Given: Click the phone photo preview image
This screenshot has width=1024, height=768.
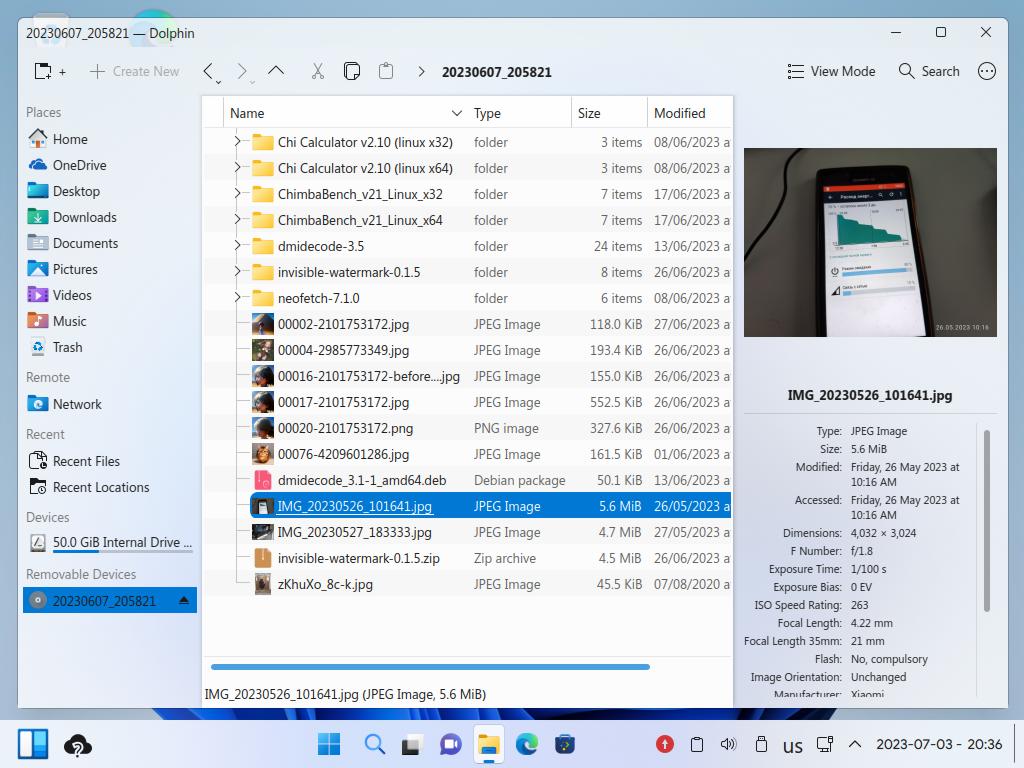Looking at the screenshot, I should pyautogui.click(x=870, y=242).
